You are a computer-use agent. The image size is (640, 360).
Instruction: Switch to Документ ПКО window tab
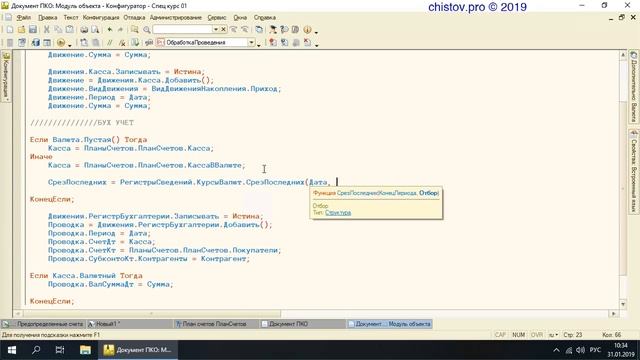point(303,324)
